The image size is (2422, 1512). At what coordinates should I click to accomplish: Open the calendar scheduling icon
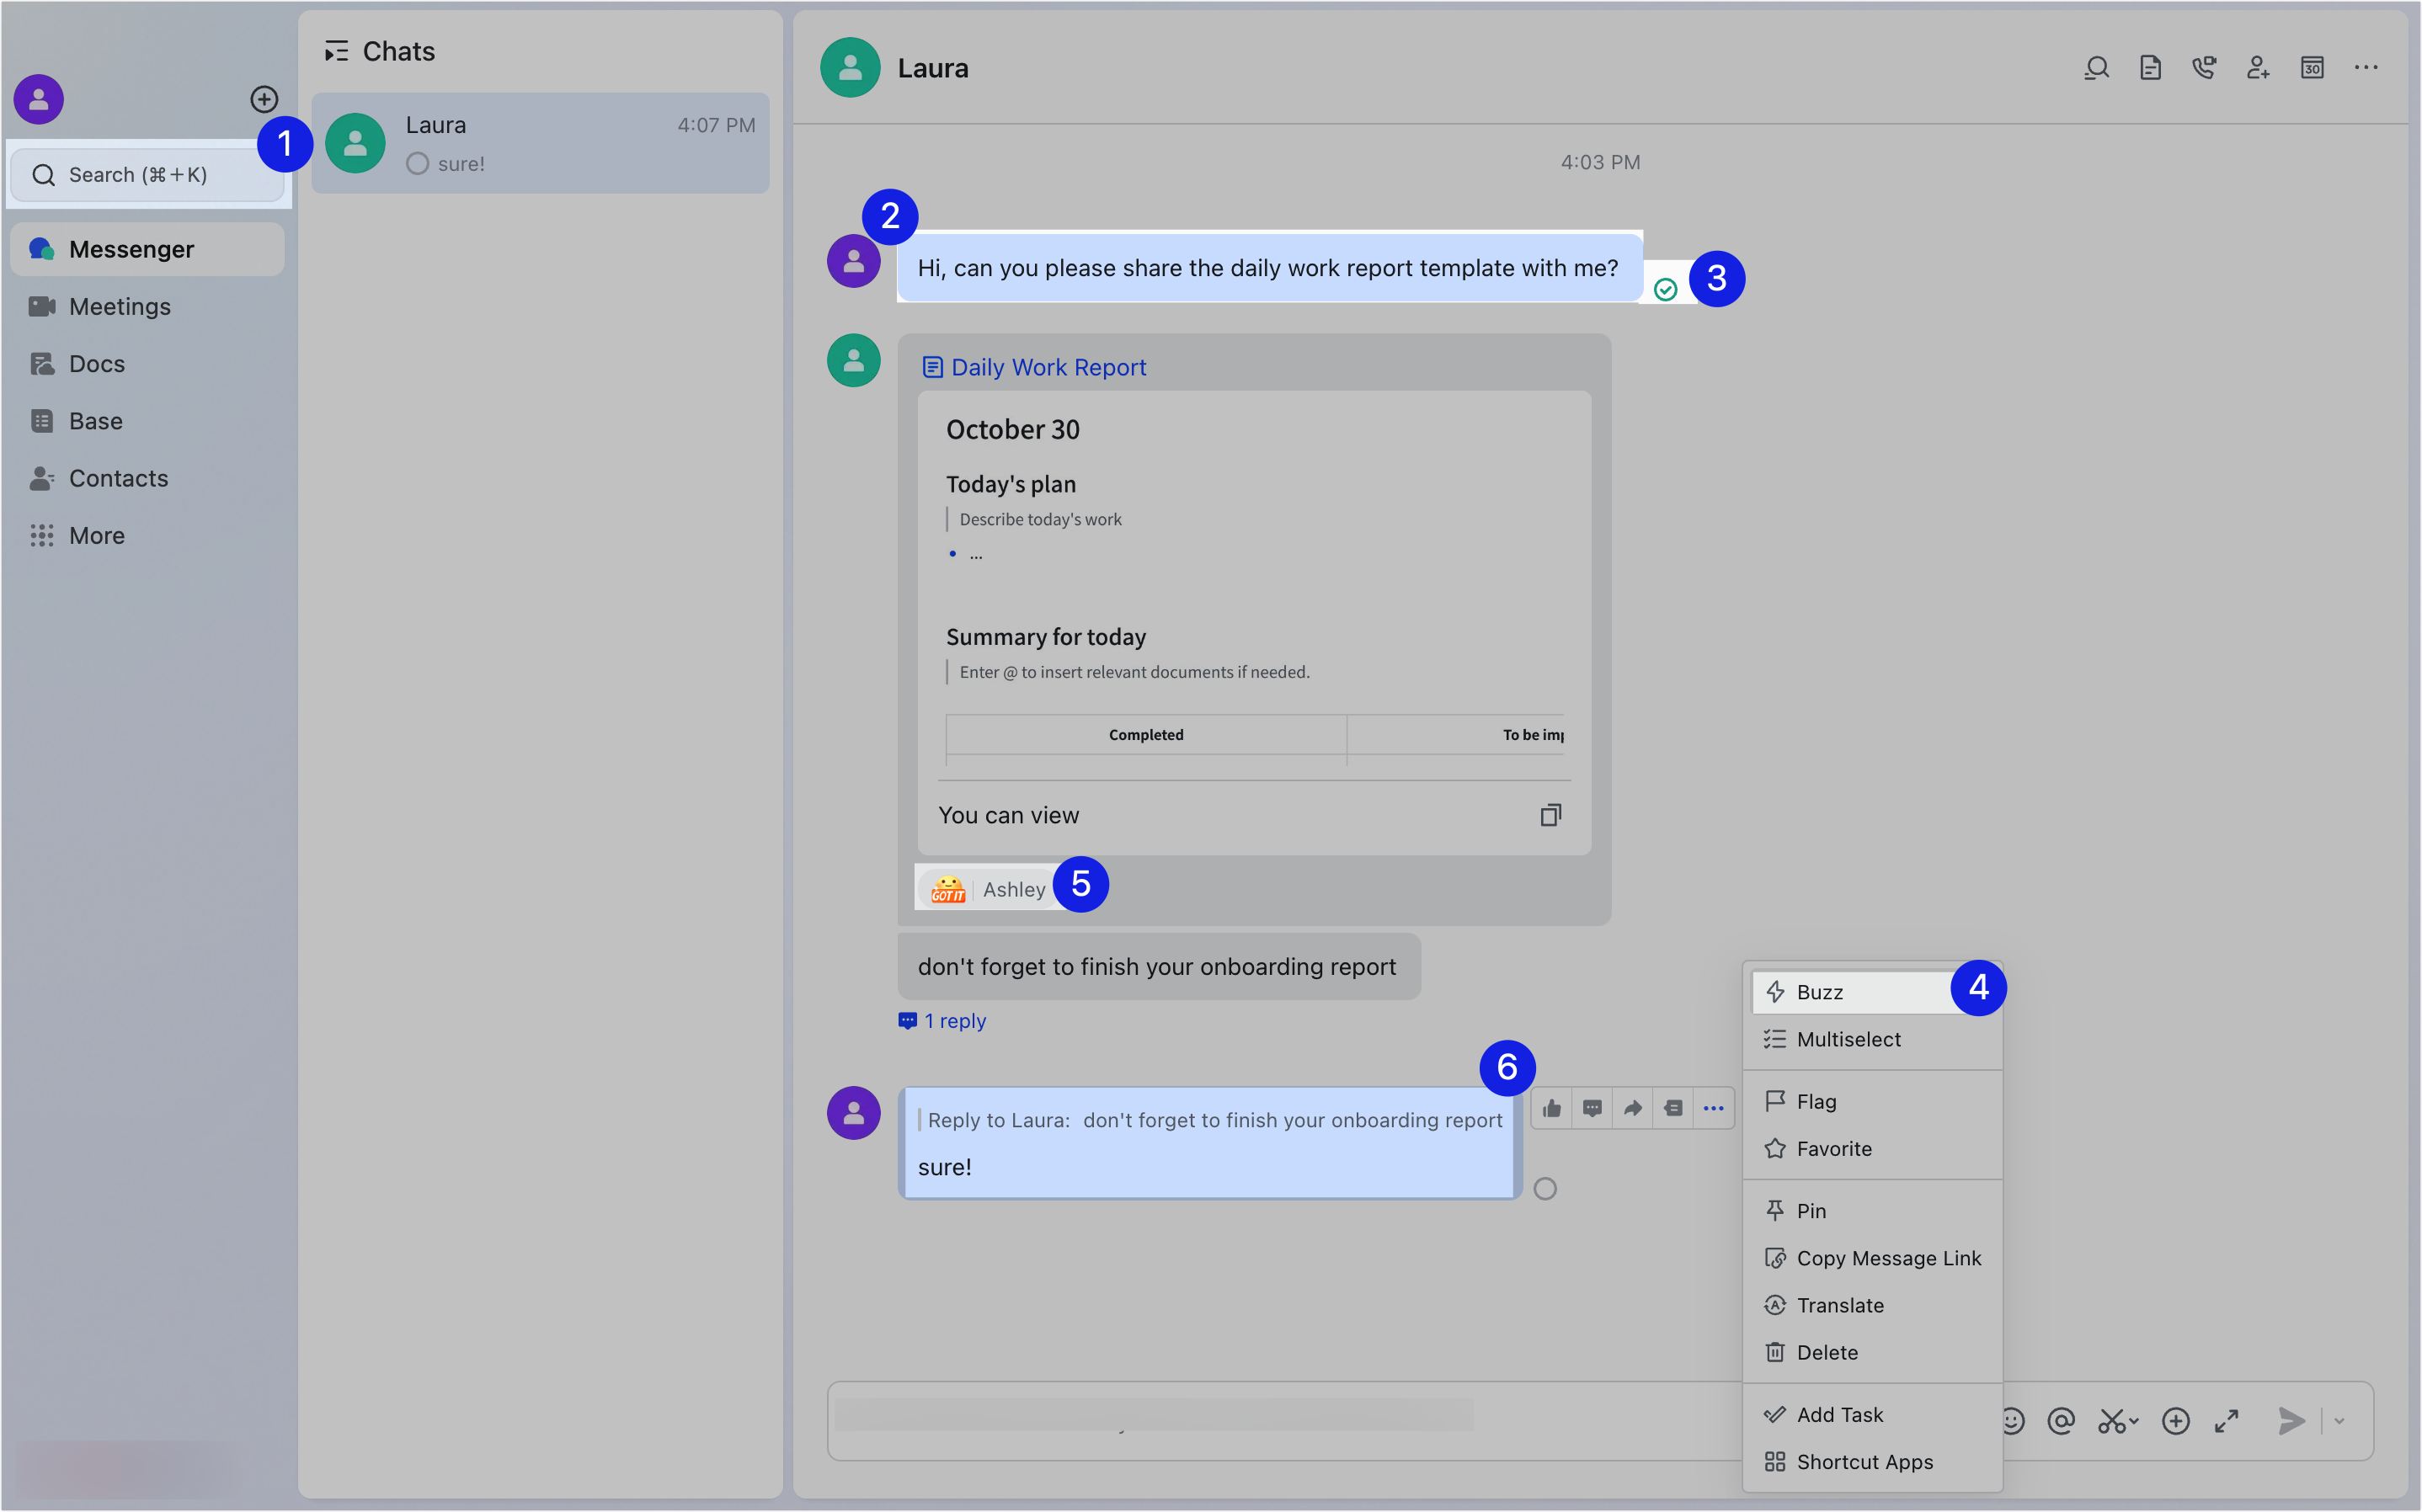coord(2311,67)
